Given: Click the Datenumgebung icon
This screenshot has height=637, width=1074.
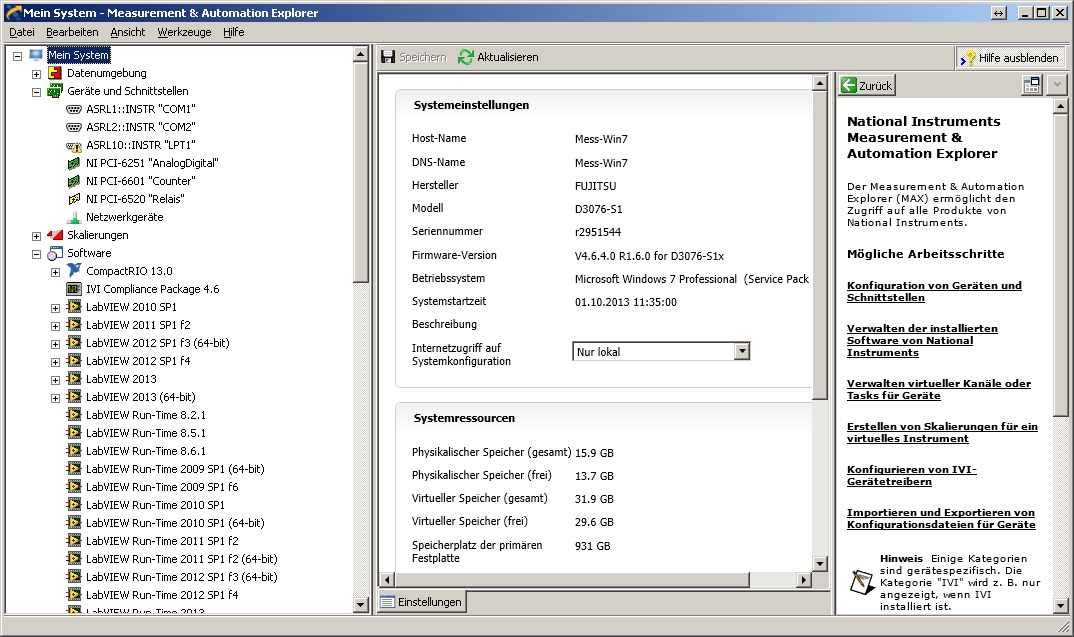Looking at the screenshot, I should [x=55, y=73].
